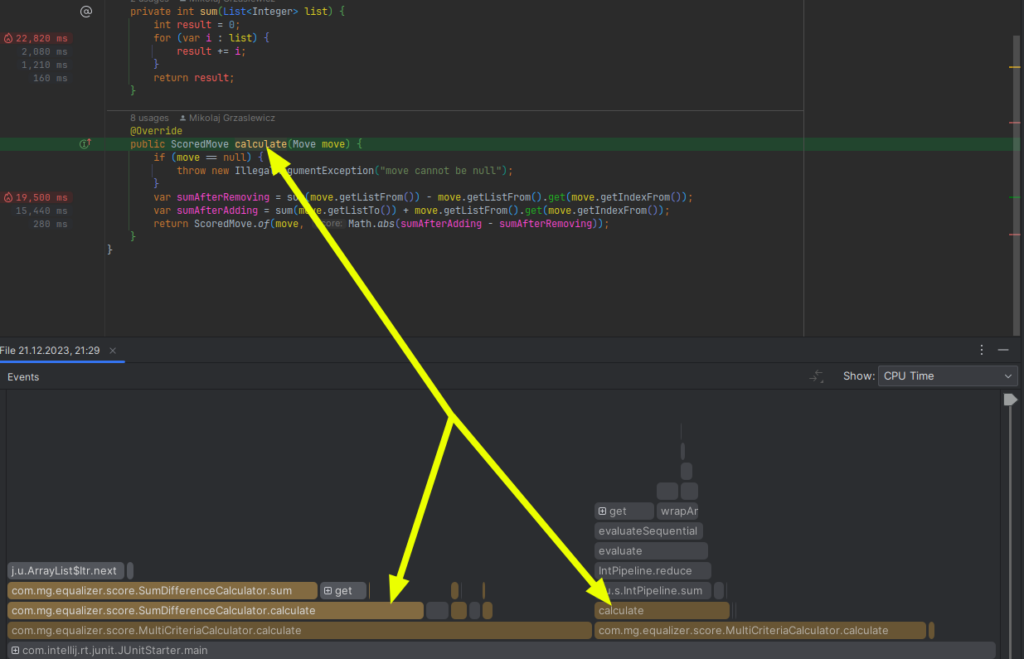Click the 22,820 ms profiler hint icon

pyautogui.click(x=8, y=39)
